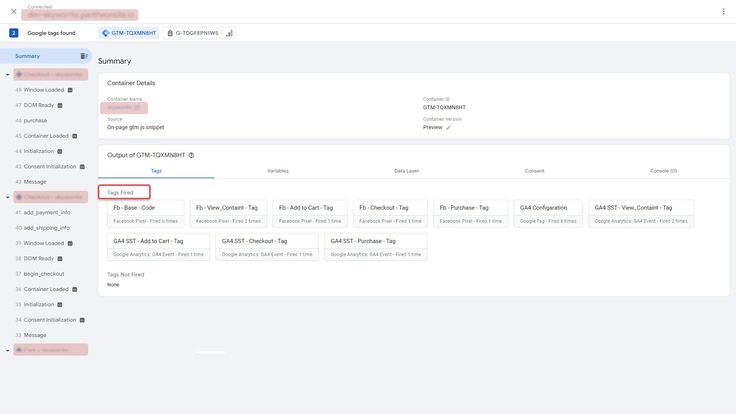This screenshot has height=414, width=736.
Task: Click the icon beside 47 DOM Ready
Action: [x=60, y=106]
